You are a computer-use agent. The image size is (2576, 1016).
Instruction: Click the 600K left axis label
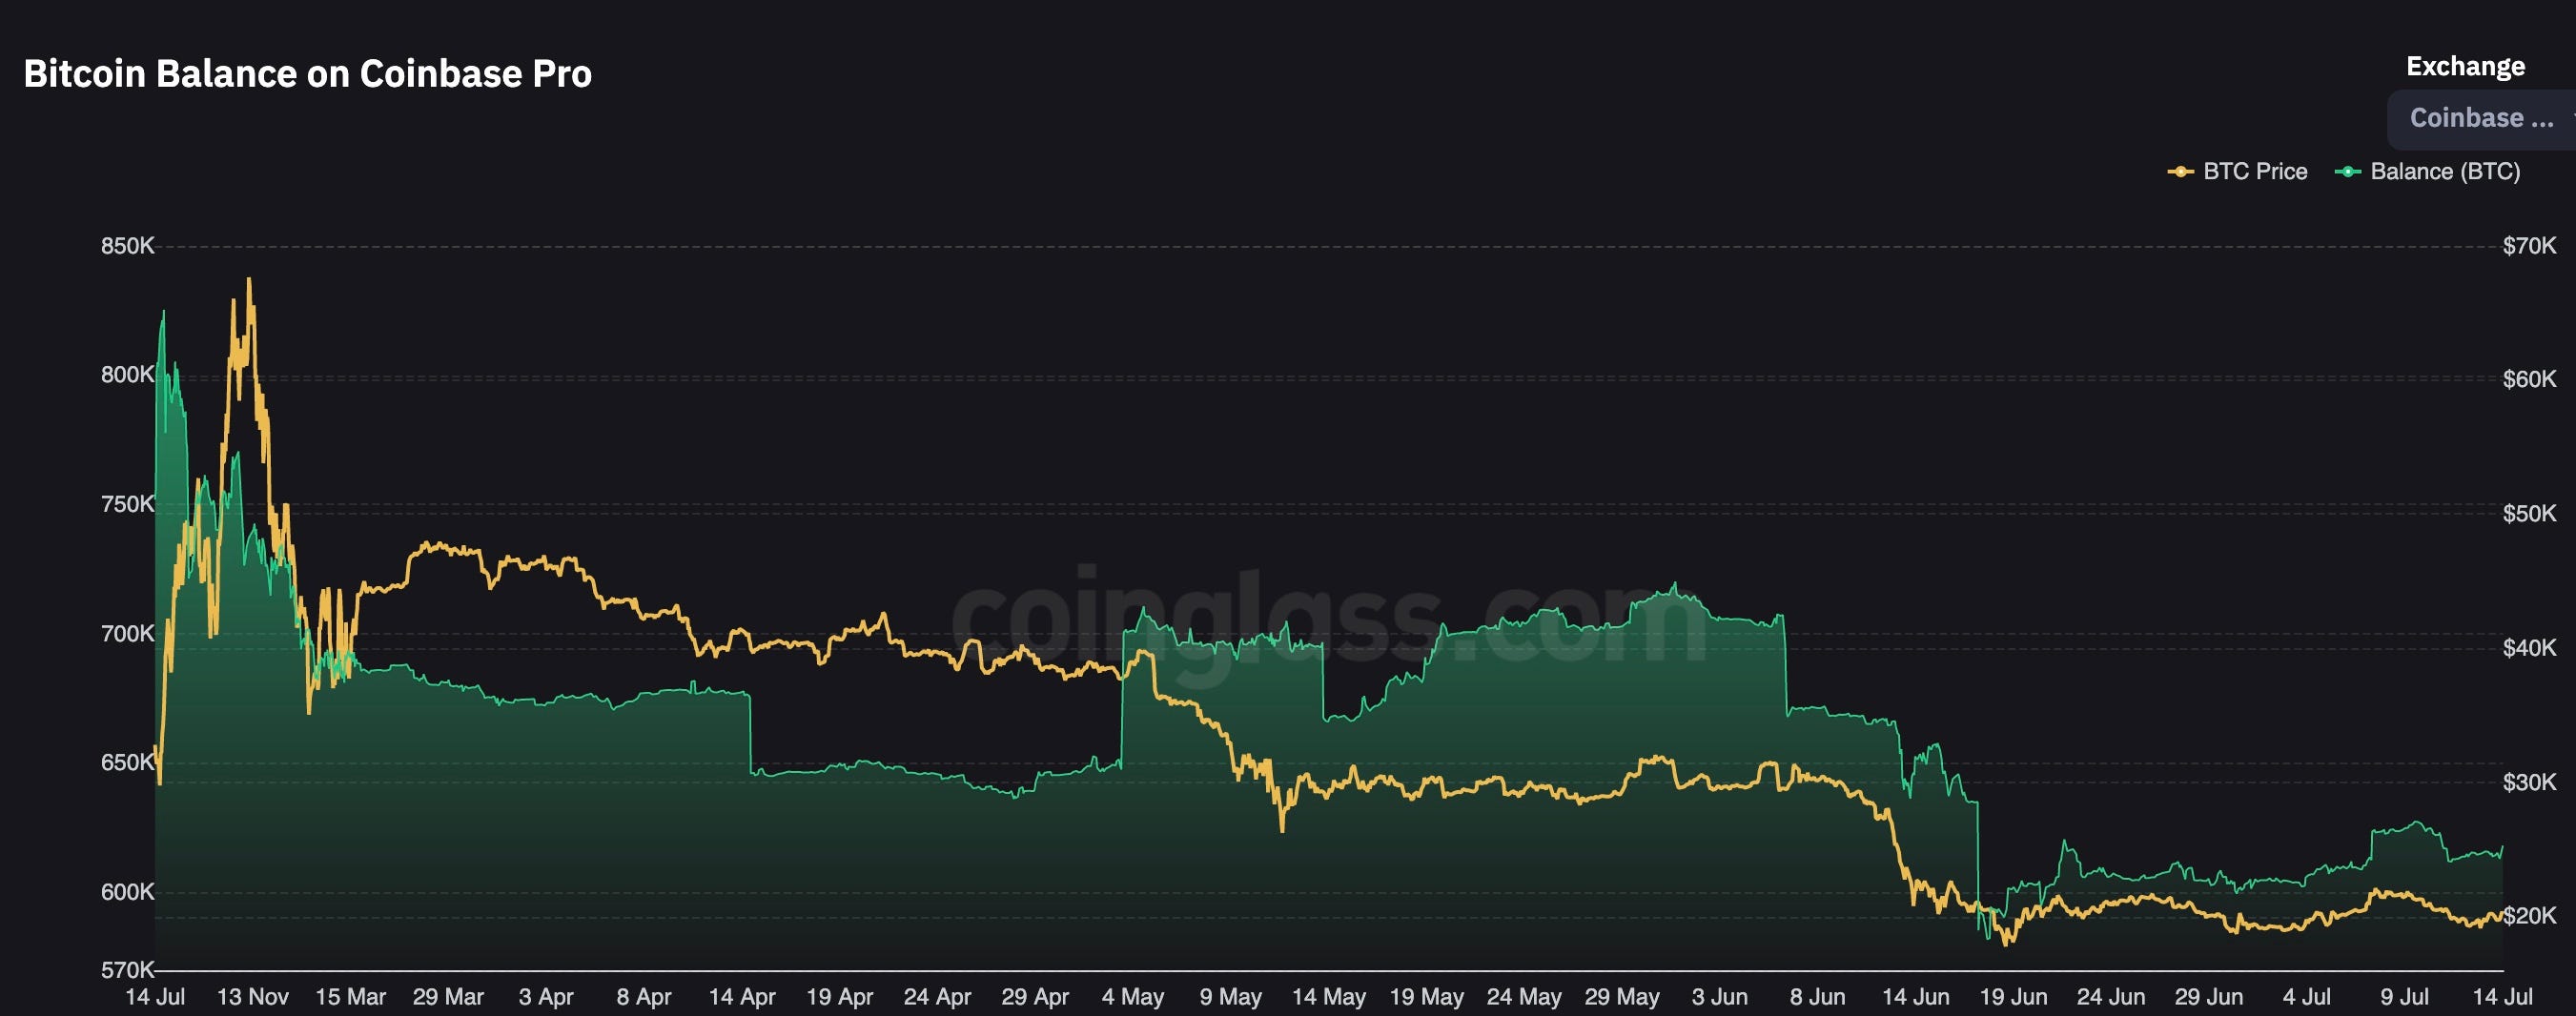(x=127, y=892)
